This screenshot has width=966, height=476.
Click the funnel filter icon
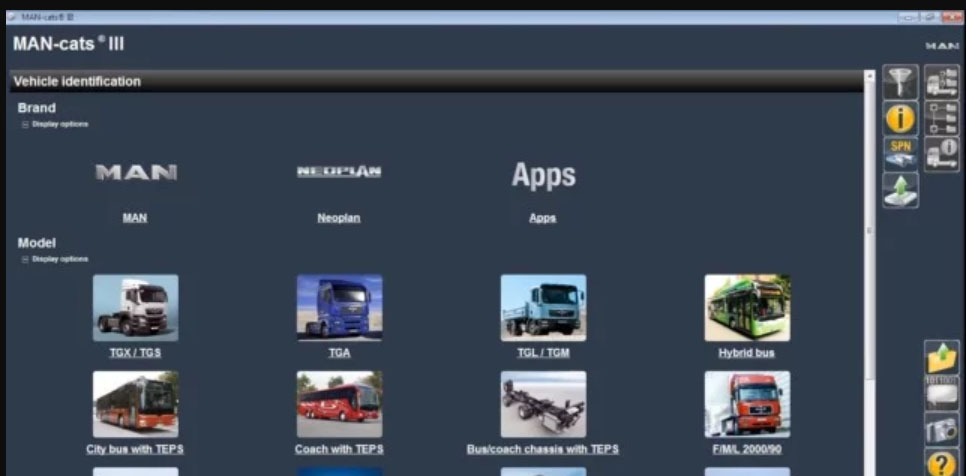[x=900, y=83]
